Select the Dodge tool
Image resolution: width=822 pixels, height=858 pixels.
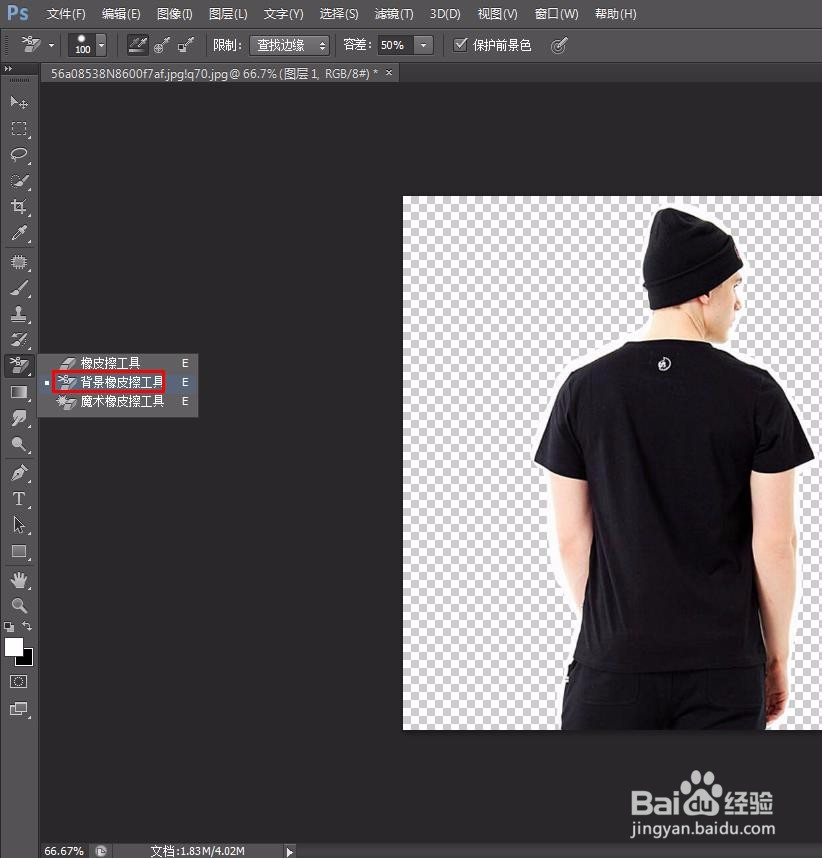(x=19, y=444)
